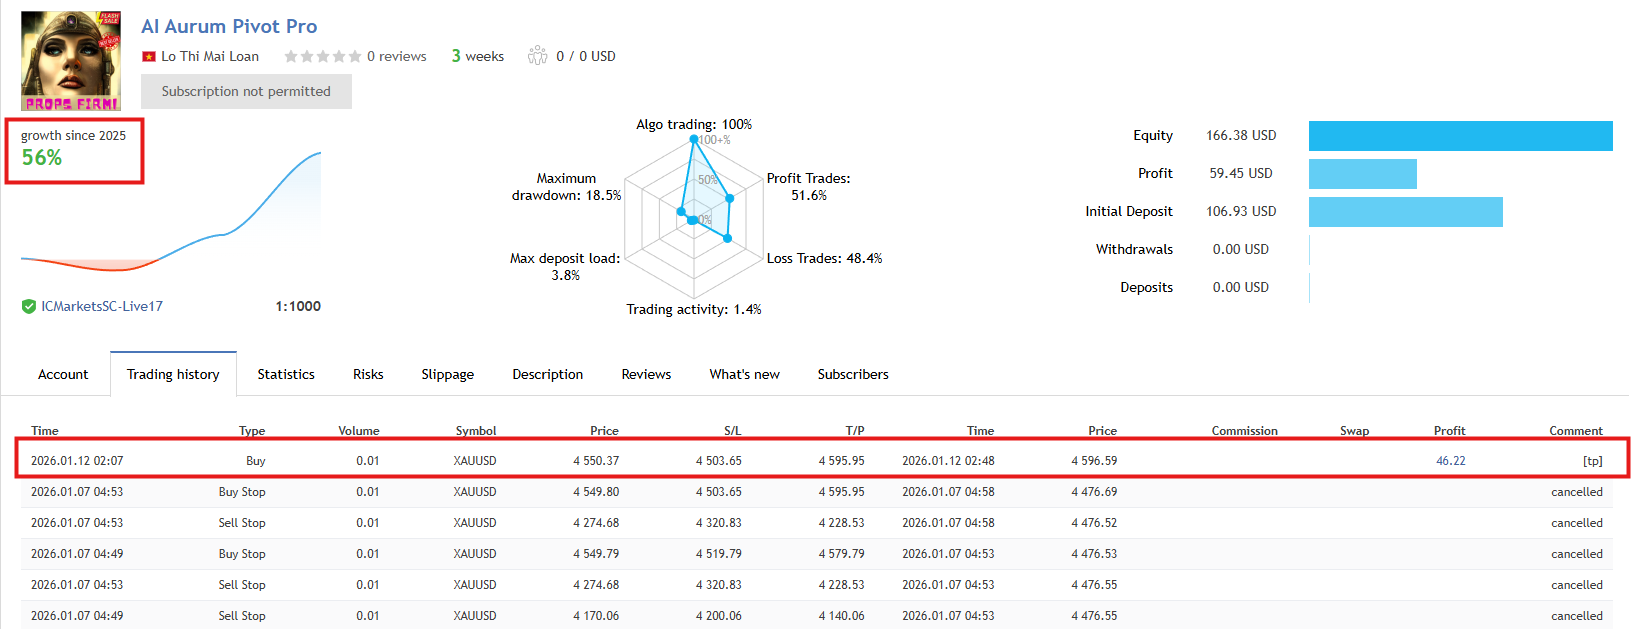Open author Lo Thi Mai Loan profile
Screen dimensions: 1631x629
tap(210, 57)
